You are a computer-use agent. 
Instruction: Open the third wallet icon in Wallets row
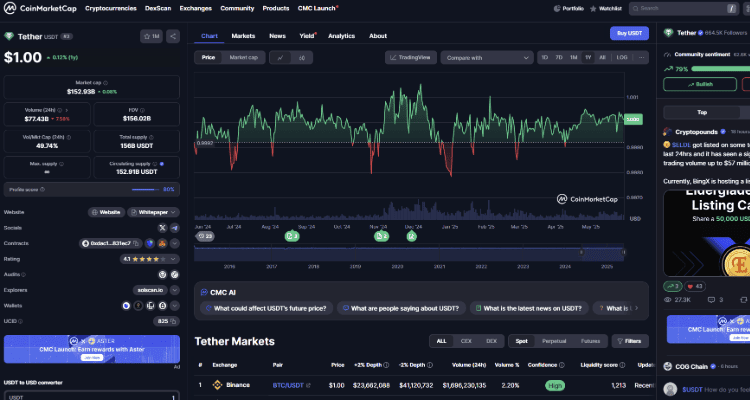(151, 306)
